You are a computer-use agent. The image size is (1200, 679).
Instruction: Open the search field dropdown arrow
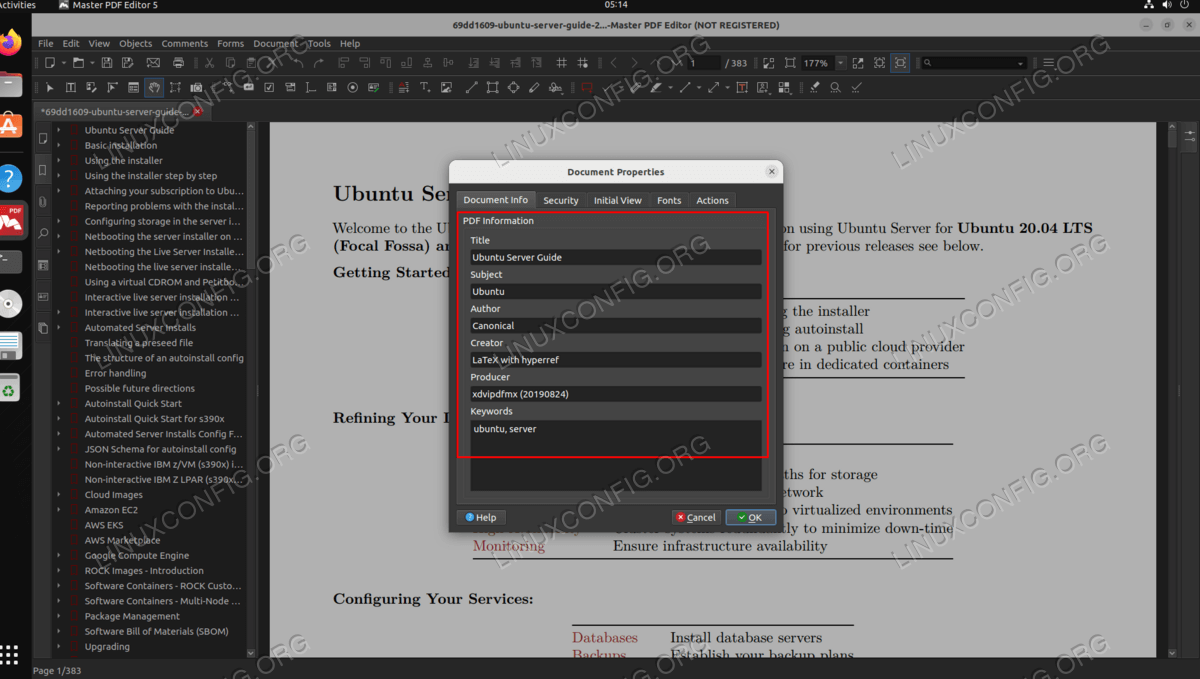[x=1020, y=63]
